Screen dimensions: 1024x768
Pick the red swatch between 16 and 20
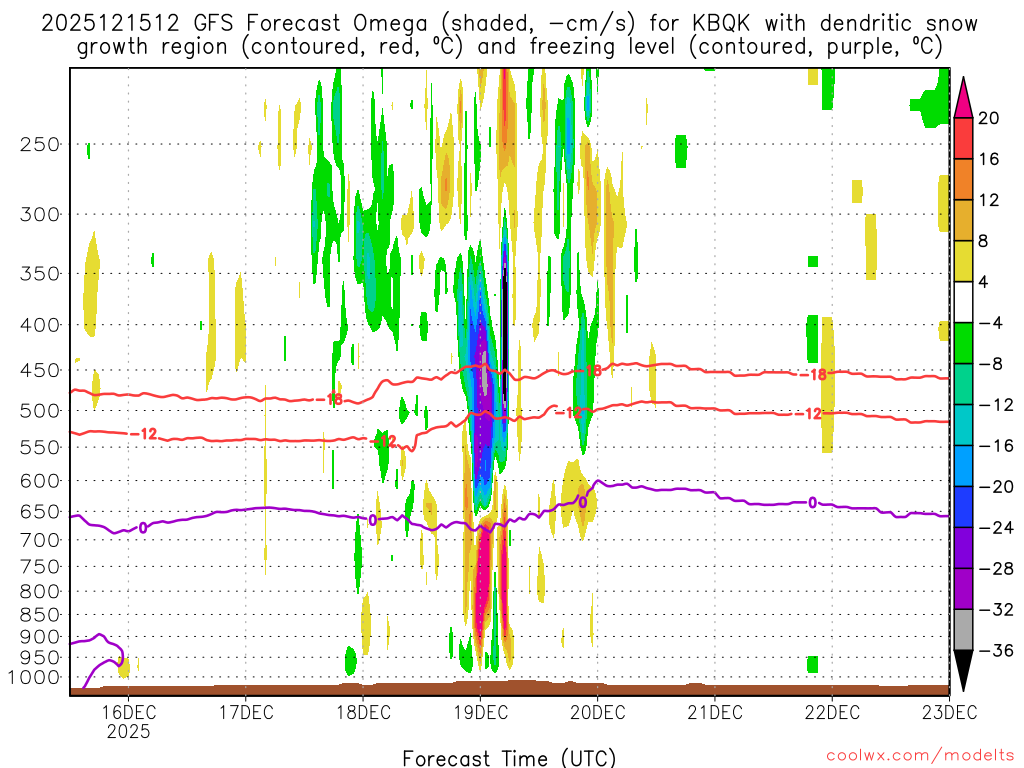[x=963, y=138]
